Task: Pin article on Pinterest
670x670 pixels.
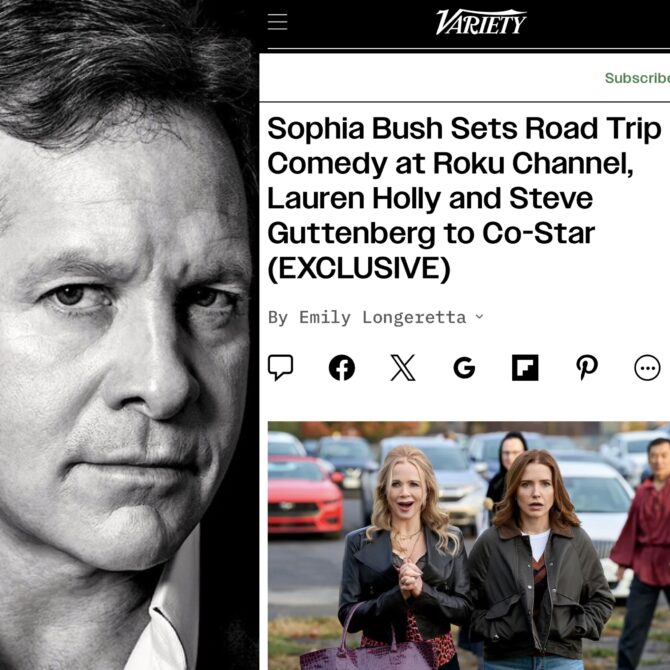Action: 587,367
